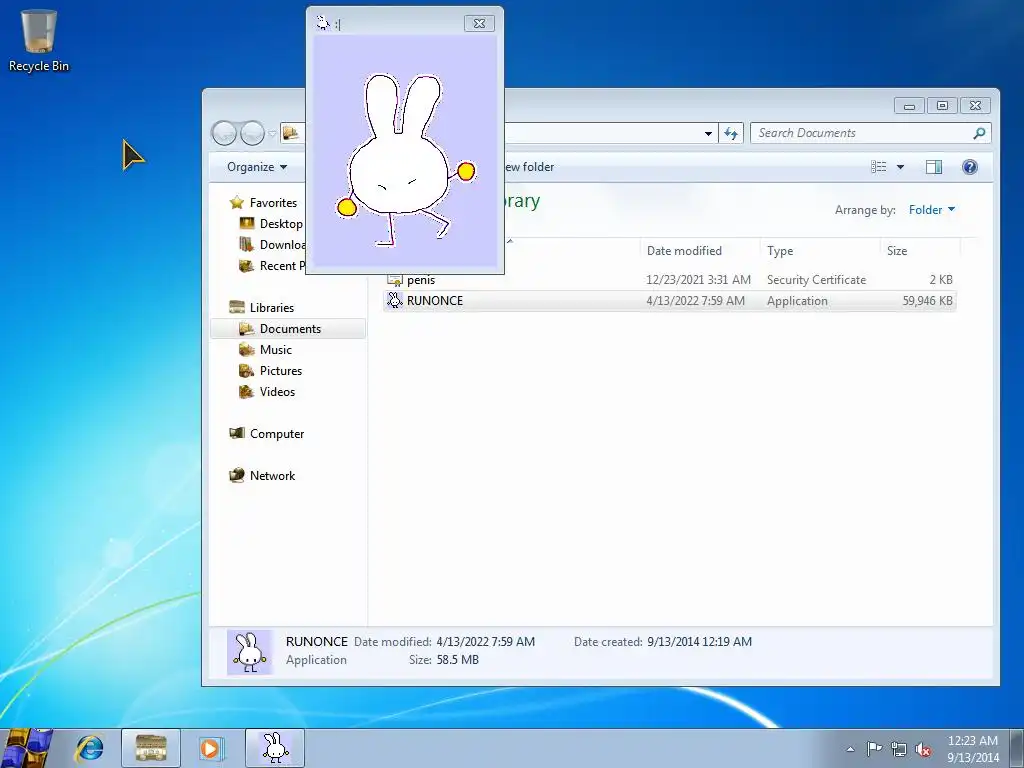Click the Forward navigation button in Explorer

click(252, 133)
